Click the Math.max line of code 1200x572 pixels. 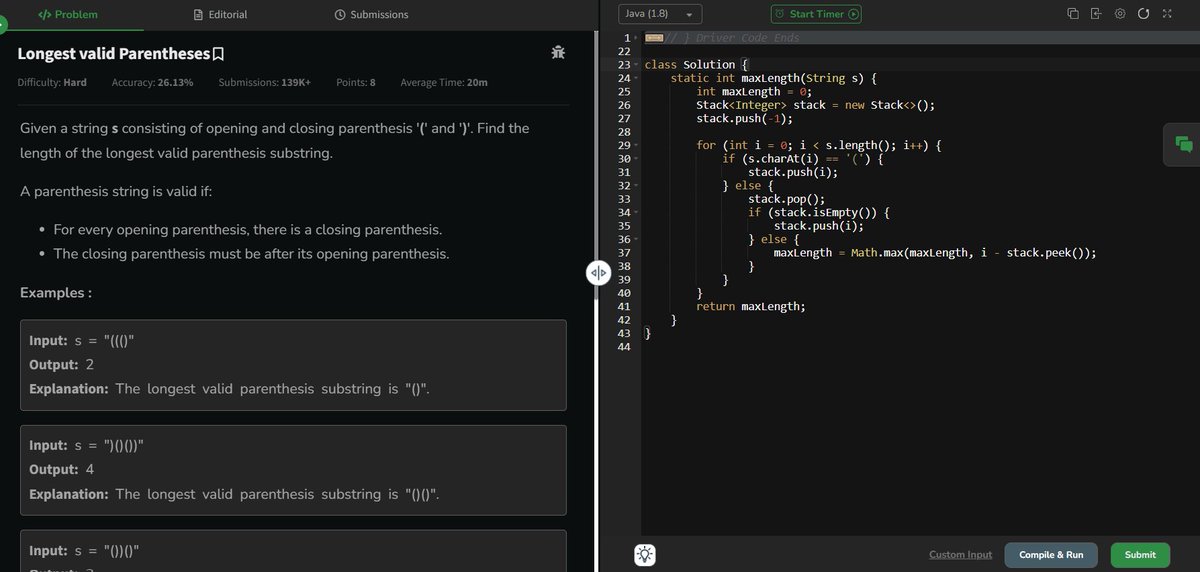(x=935, y=253)
